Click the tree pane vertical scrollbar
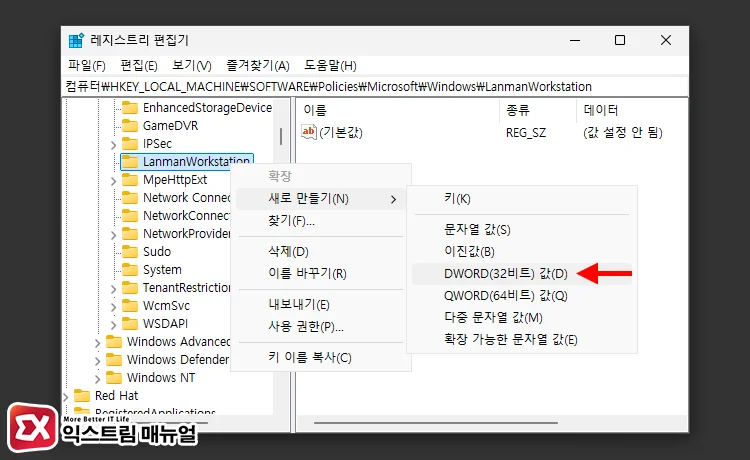 pyautogui.click(x=281, y=135)
